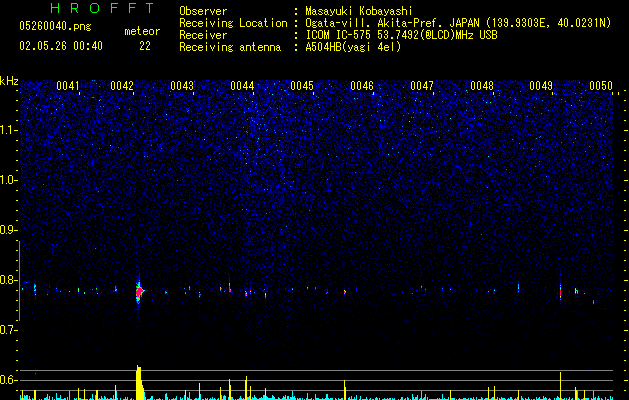Click the meteor count 22
This screenshot has height=400, width=629.
click(145, 46)
